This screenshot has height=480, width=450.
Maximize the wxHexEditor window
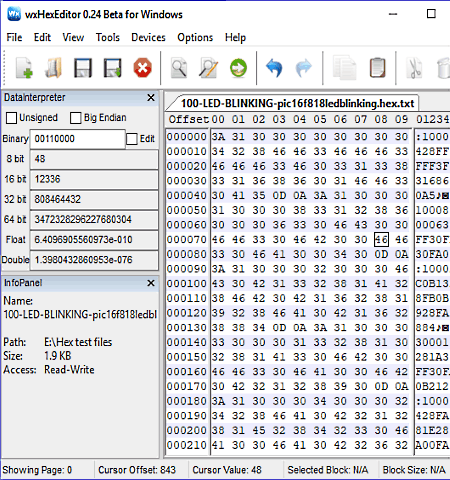click(431, 14)
